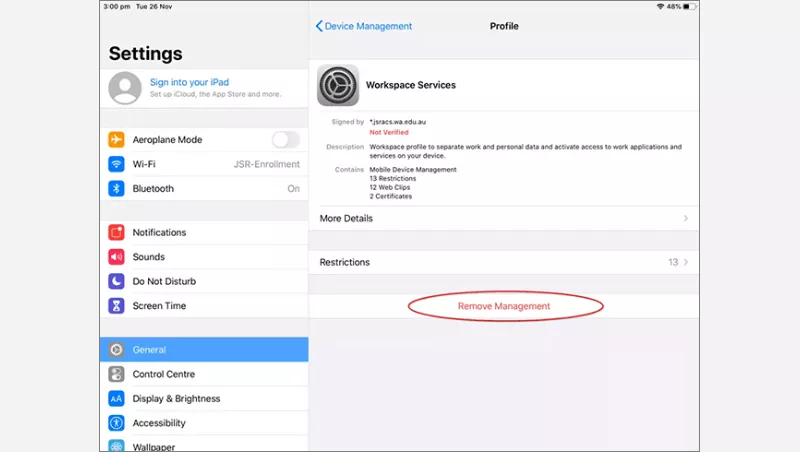Tap the Mobile Device Management line
Screen dimensions: 800x452
(413, 169)
